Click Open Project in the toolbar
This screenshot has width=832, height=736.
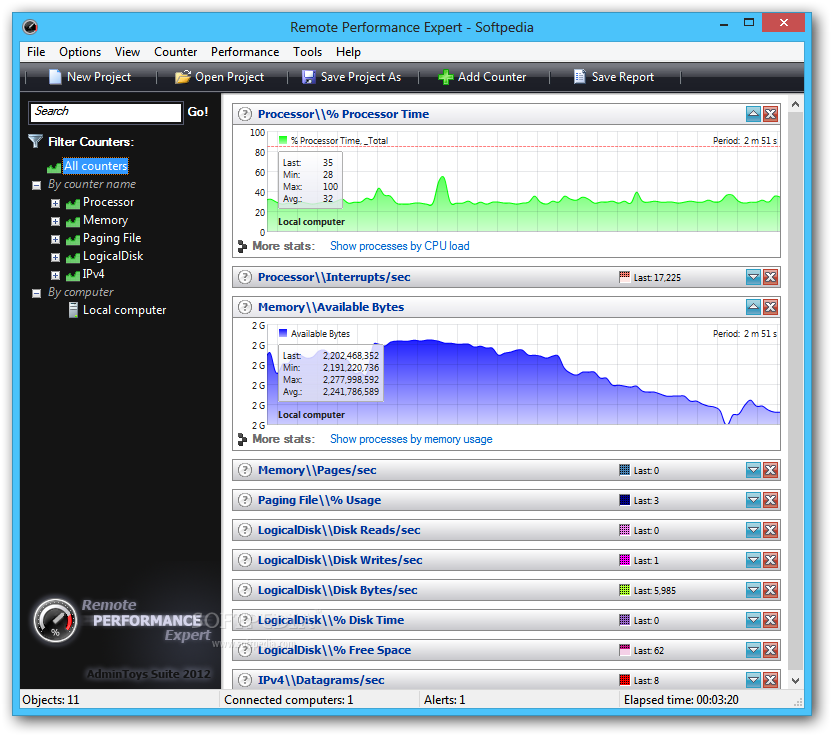(220, 77)
